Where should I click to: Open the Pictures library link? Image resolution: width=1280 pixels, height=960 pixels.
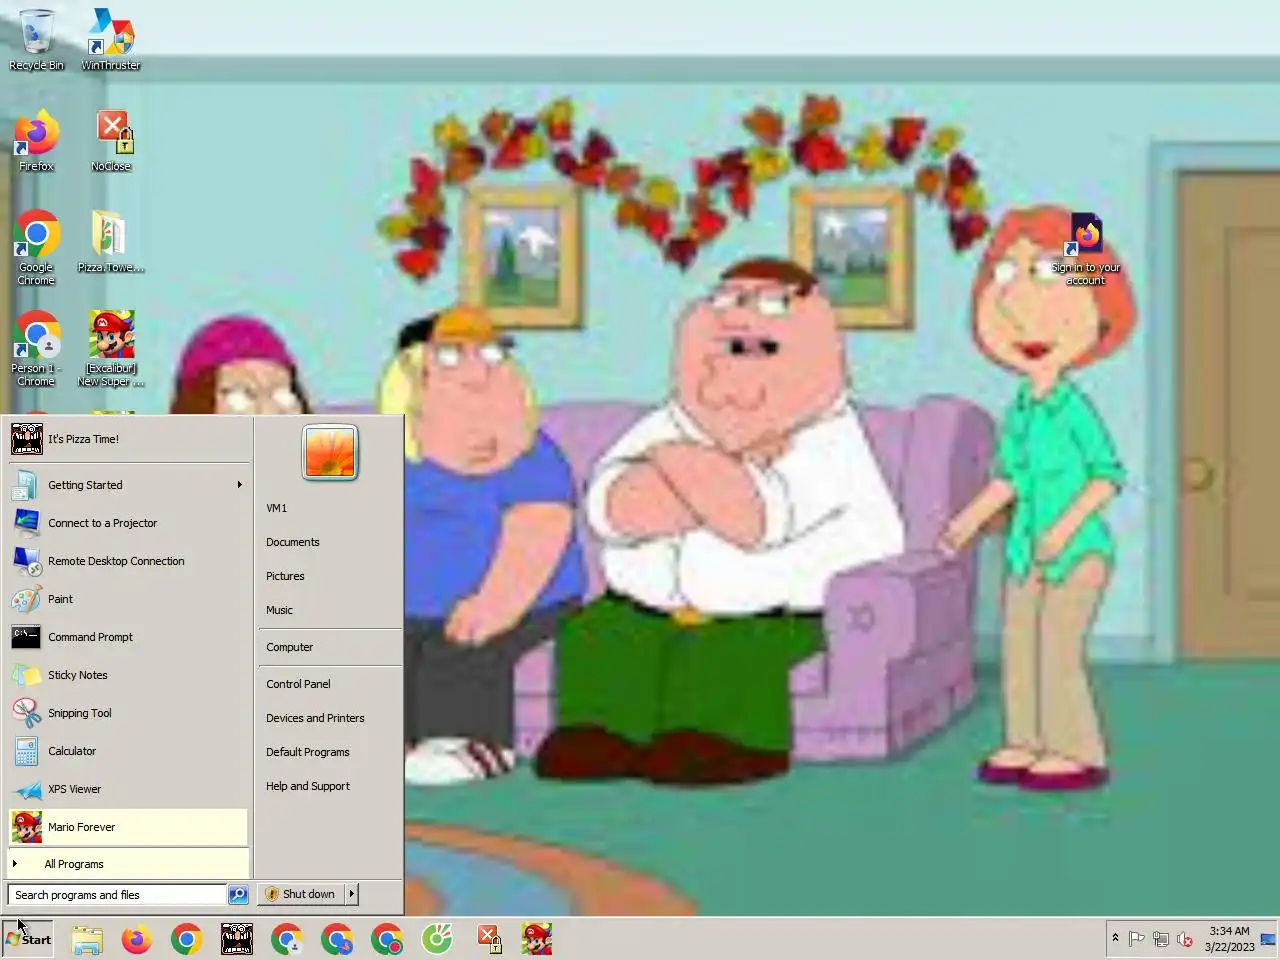coord(330,576)
